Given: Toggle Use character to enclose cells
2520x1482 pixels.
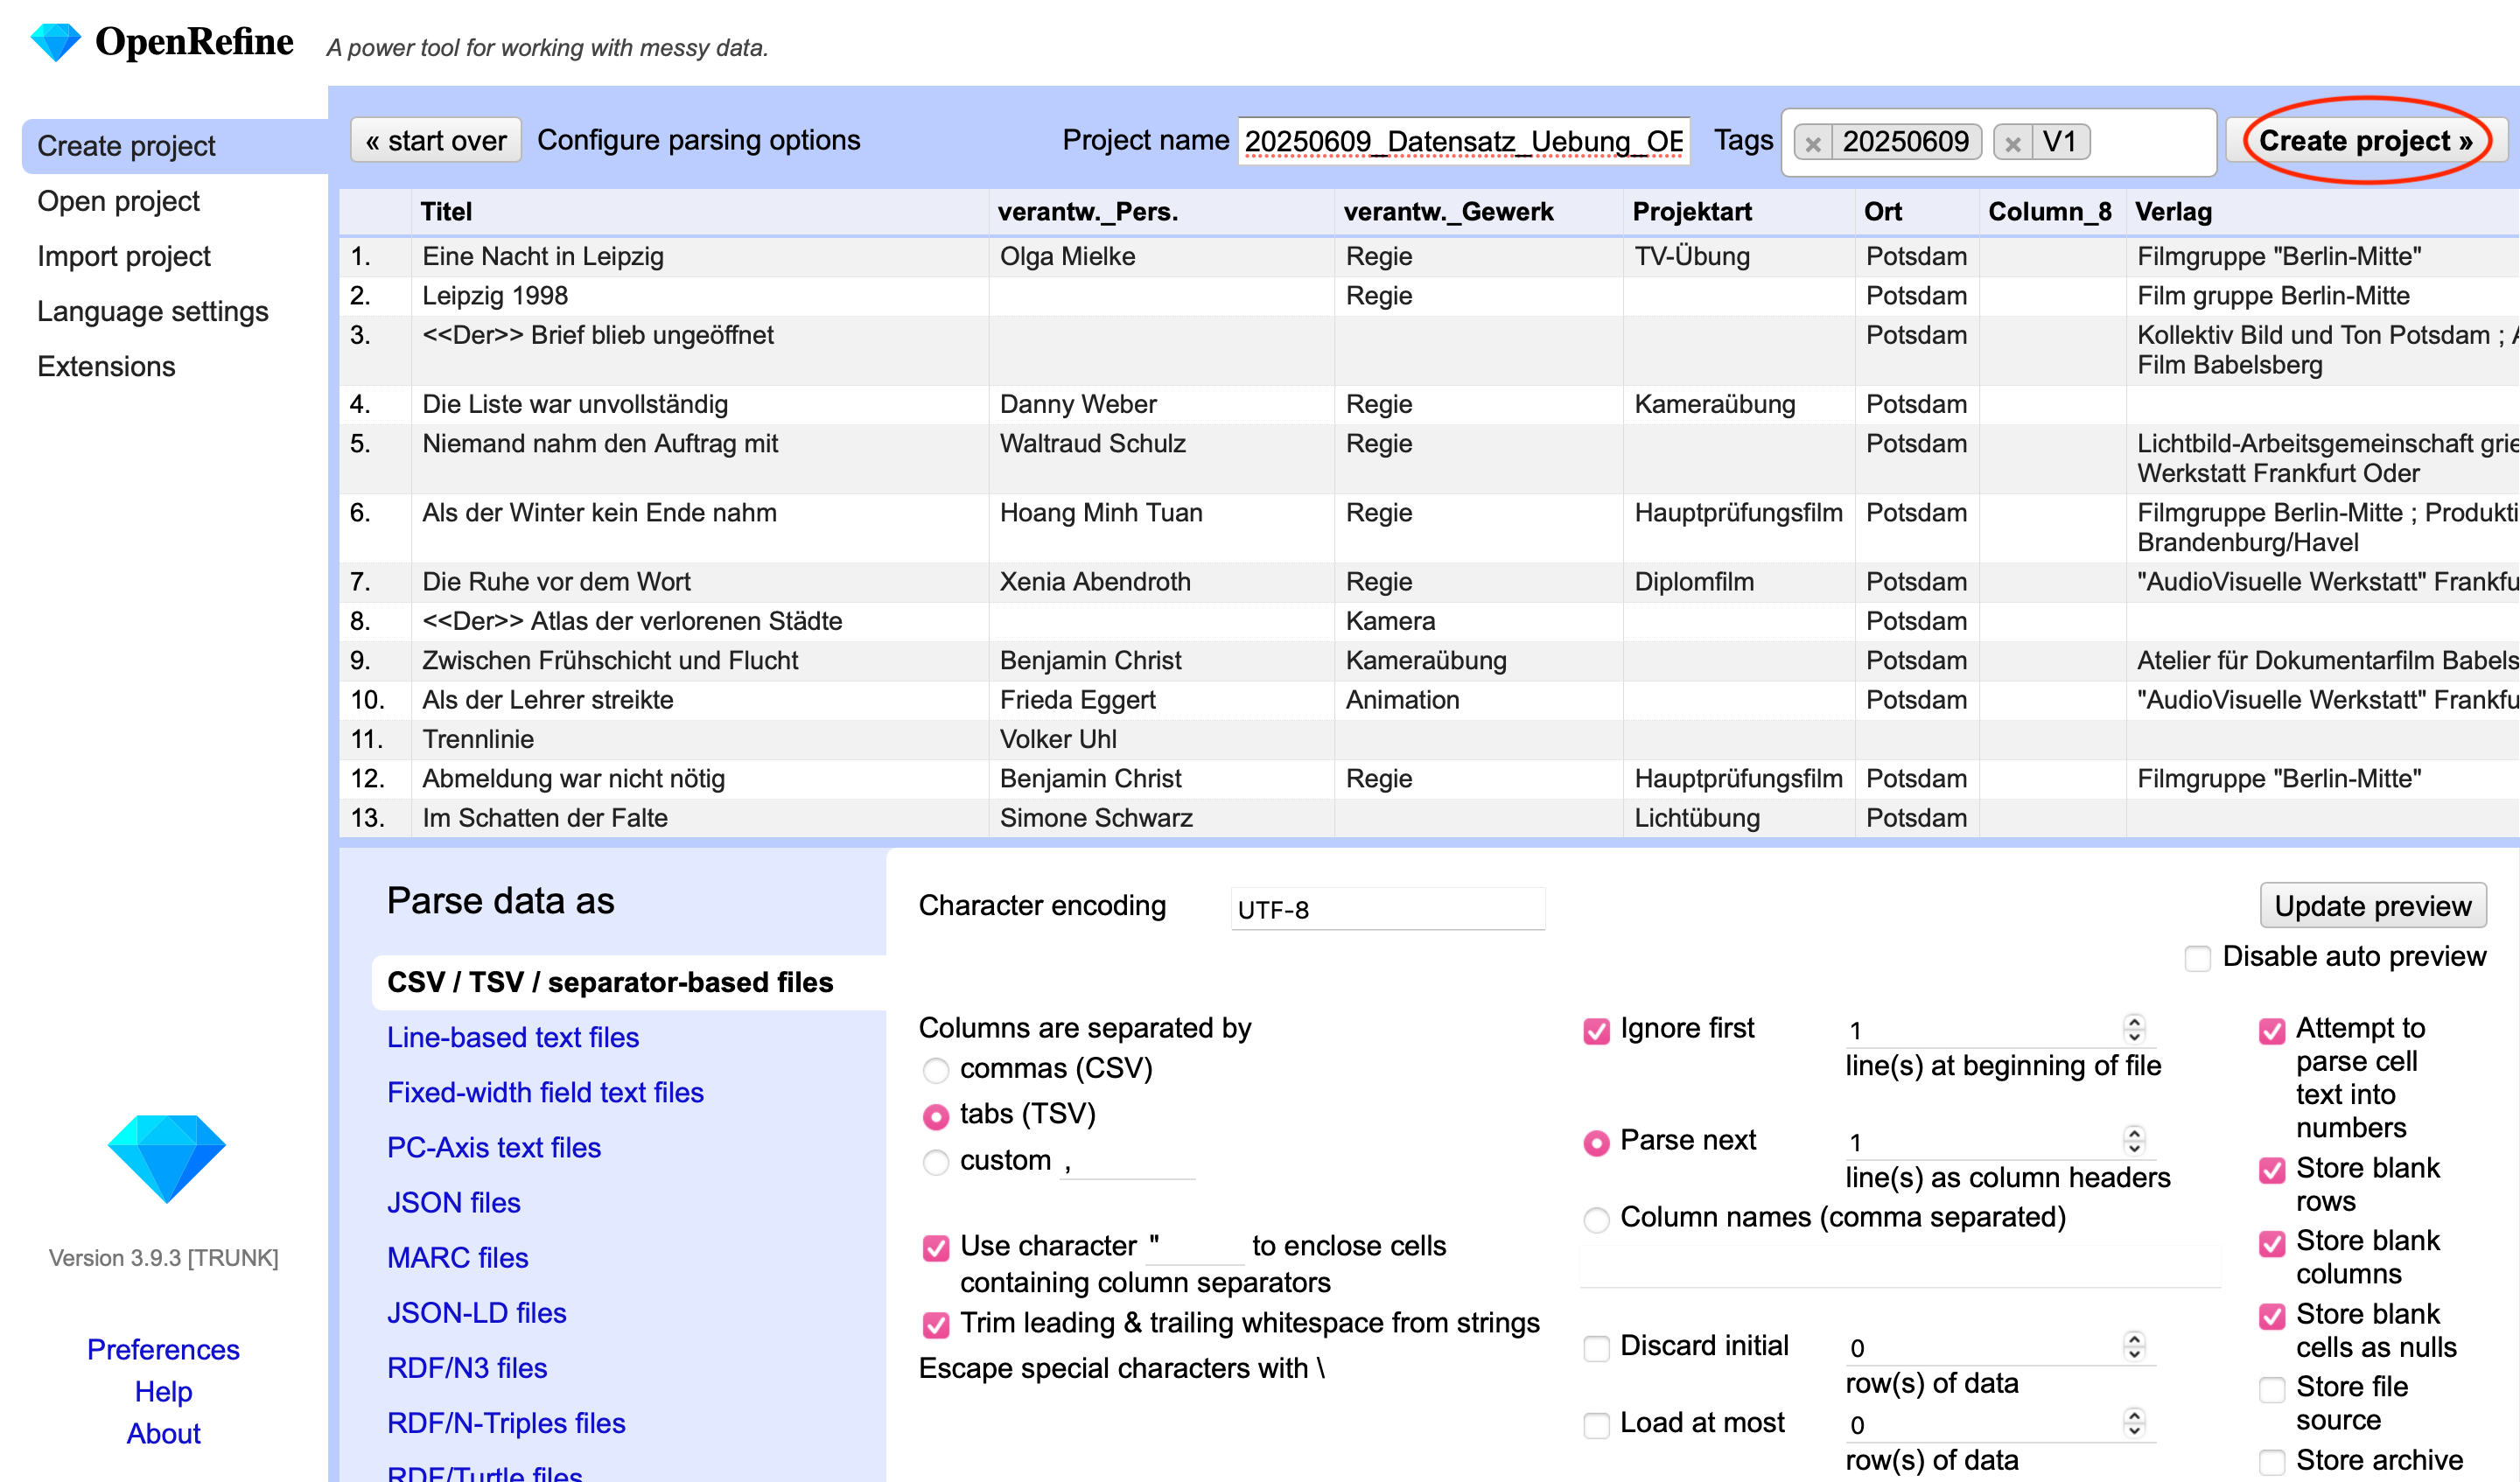Looking at the screenshot, I should point(936,1248).
